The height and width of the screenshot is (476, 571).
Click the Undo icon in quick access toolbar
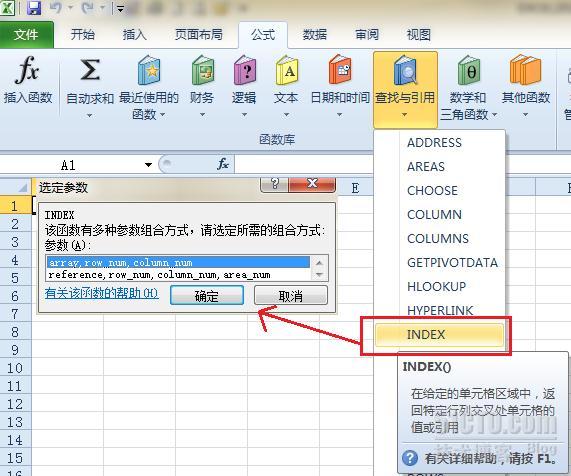[56, 7]
